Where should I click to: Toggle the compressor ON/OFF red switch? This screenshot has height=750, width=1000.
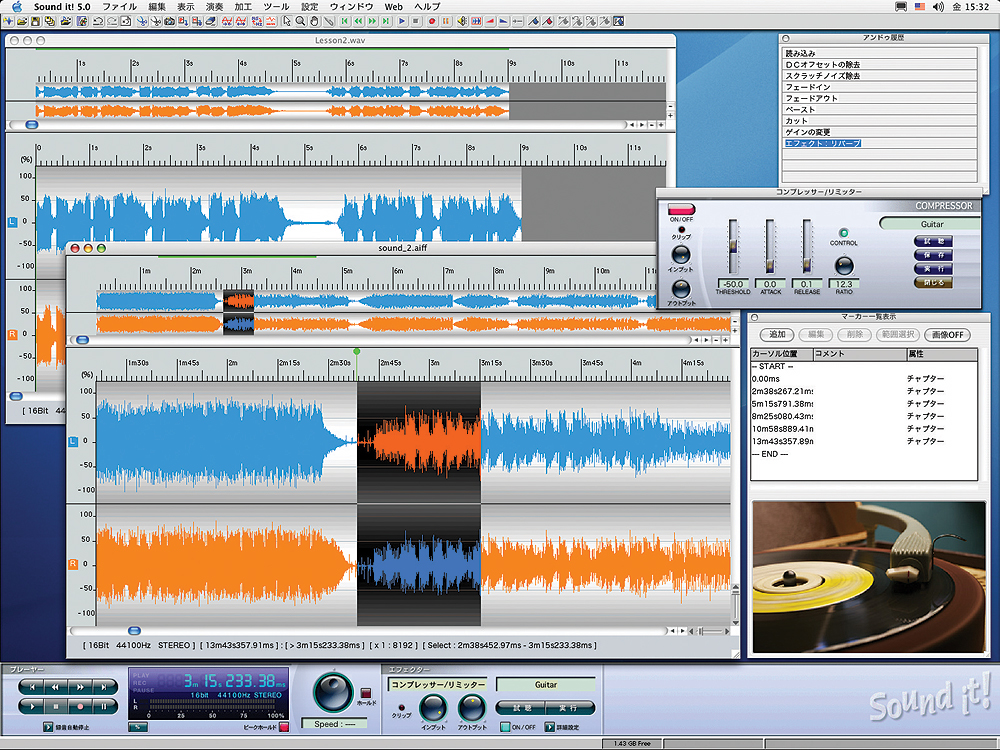click(681, 209)
